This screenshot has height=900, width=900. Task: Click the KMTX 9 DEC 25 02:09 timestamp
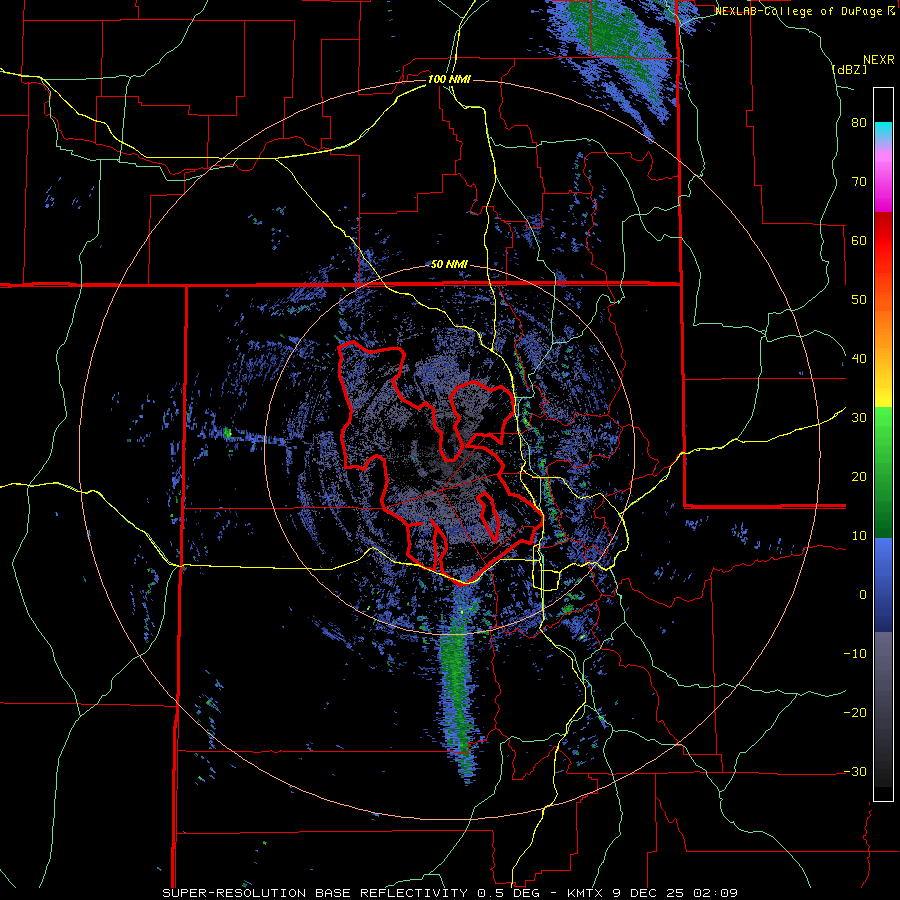[653, 893]
